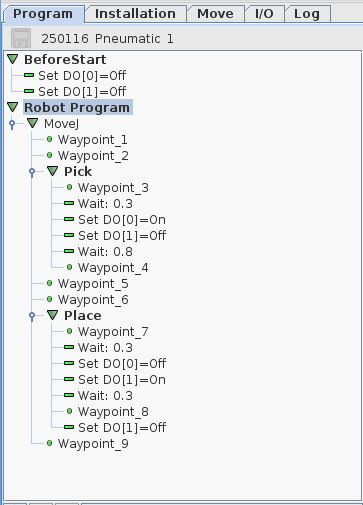Viewport: 363px width, 505px height.
Task: Collapse the BeforeStart section
Action: click(13, 59)
